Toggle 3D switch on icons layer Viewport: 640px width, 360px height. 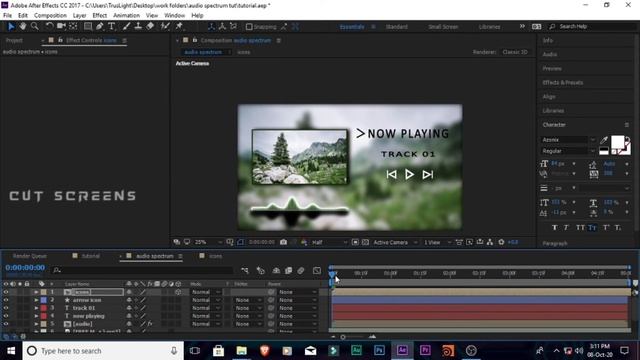[178, 292]
